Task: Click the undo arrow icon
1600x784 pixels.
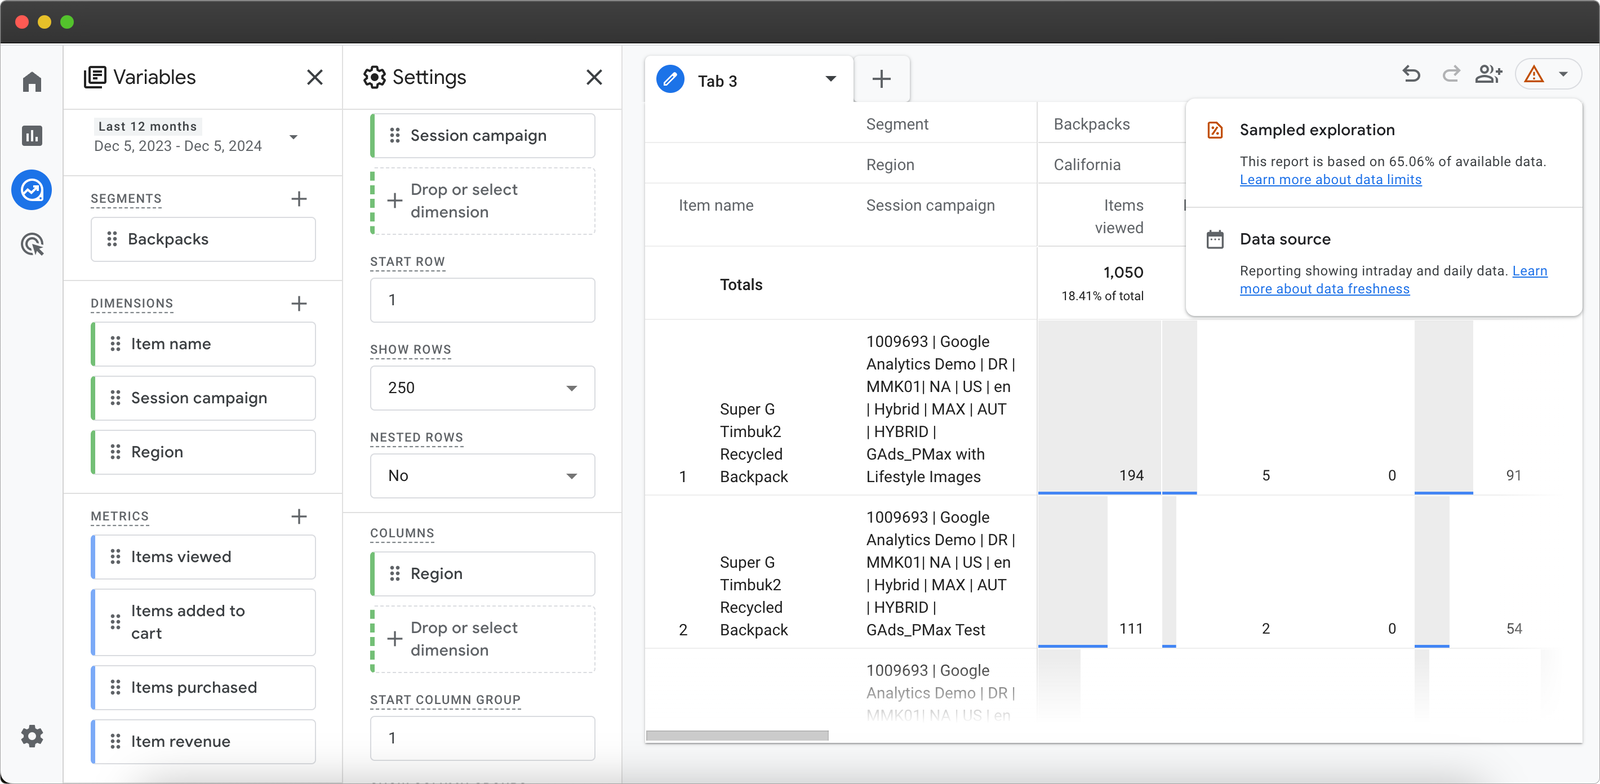Action: (x=1411, y=74)
